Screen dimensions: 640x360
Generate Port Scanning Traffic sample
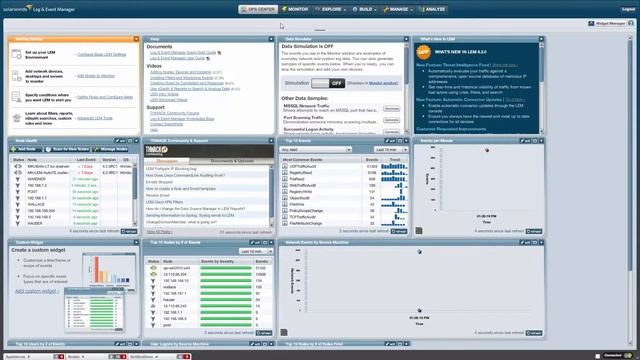click(391, 120)
